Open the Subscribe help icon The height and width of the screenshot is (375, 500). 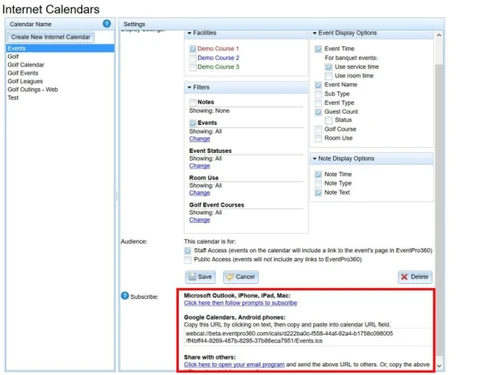pos(125,296)
